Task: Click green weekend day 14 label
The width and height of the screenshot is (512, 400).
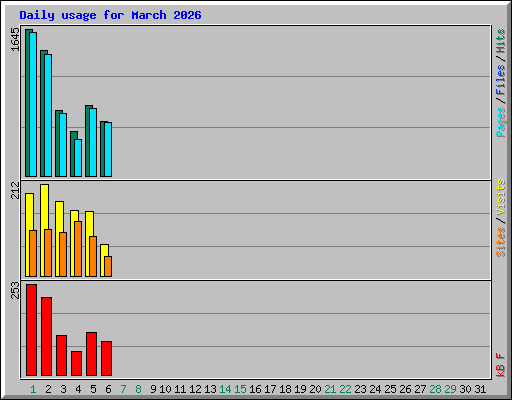Action: point(225,389)
